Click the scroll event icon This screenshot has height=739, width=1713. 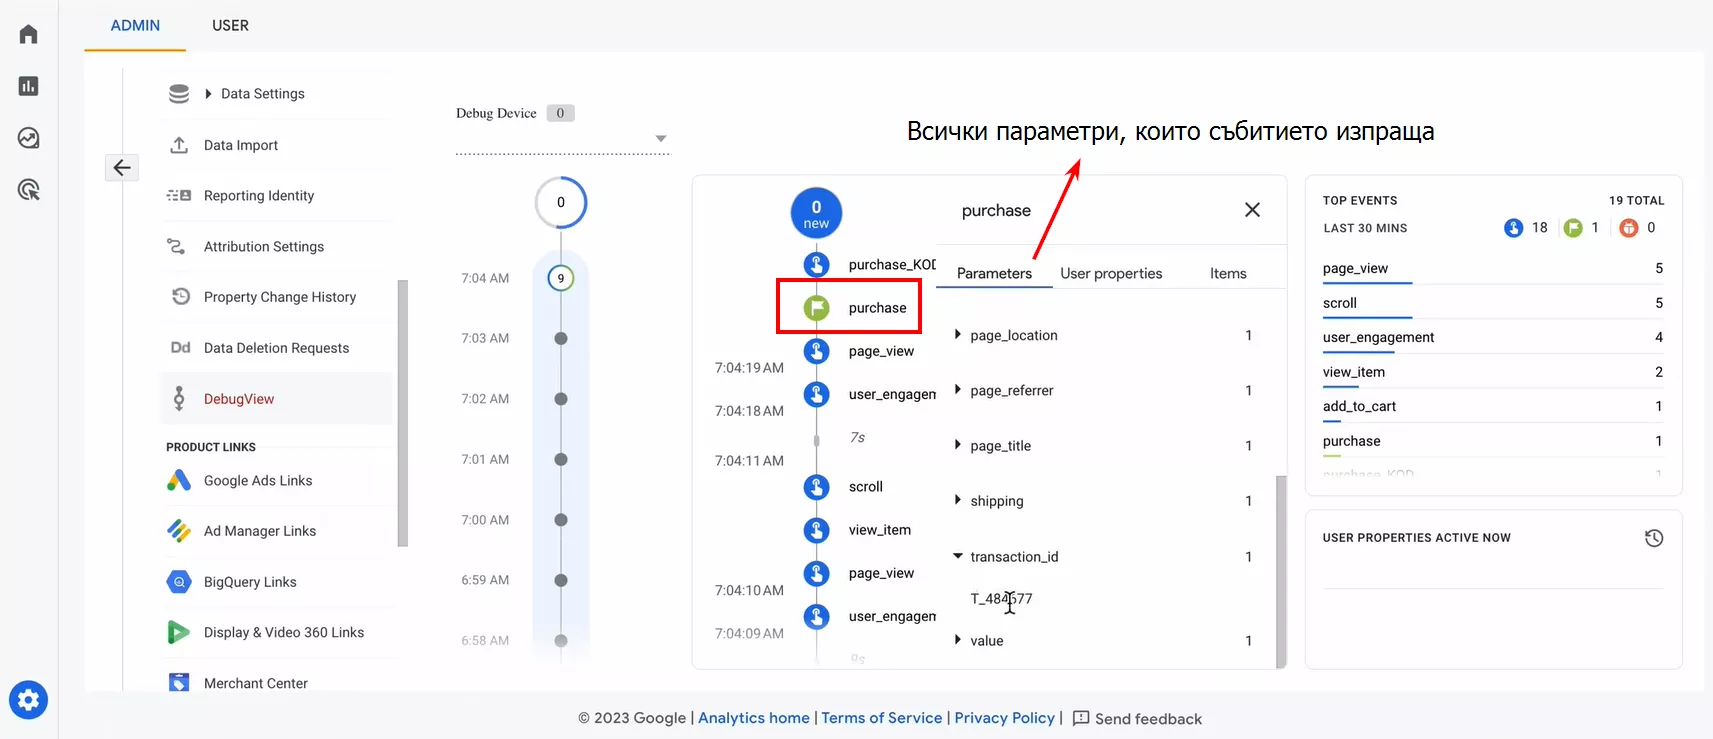click(817, 487)
